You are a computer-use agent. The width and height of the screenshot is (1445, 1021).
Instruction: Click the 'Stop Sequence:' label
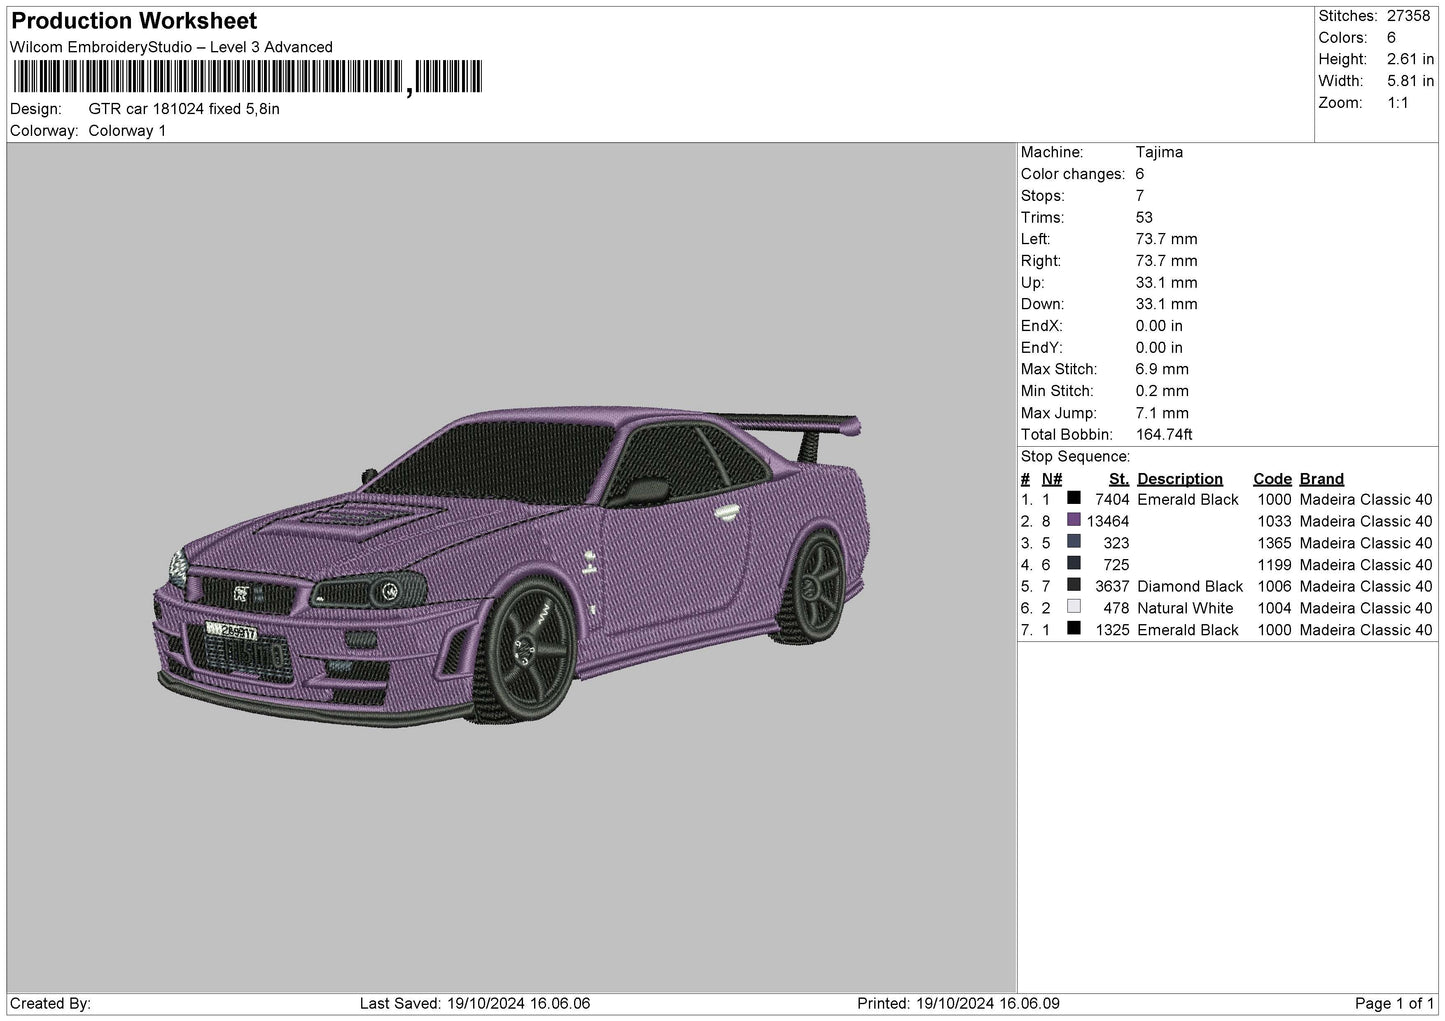(x=1075, y=457)
